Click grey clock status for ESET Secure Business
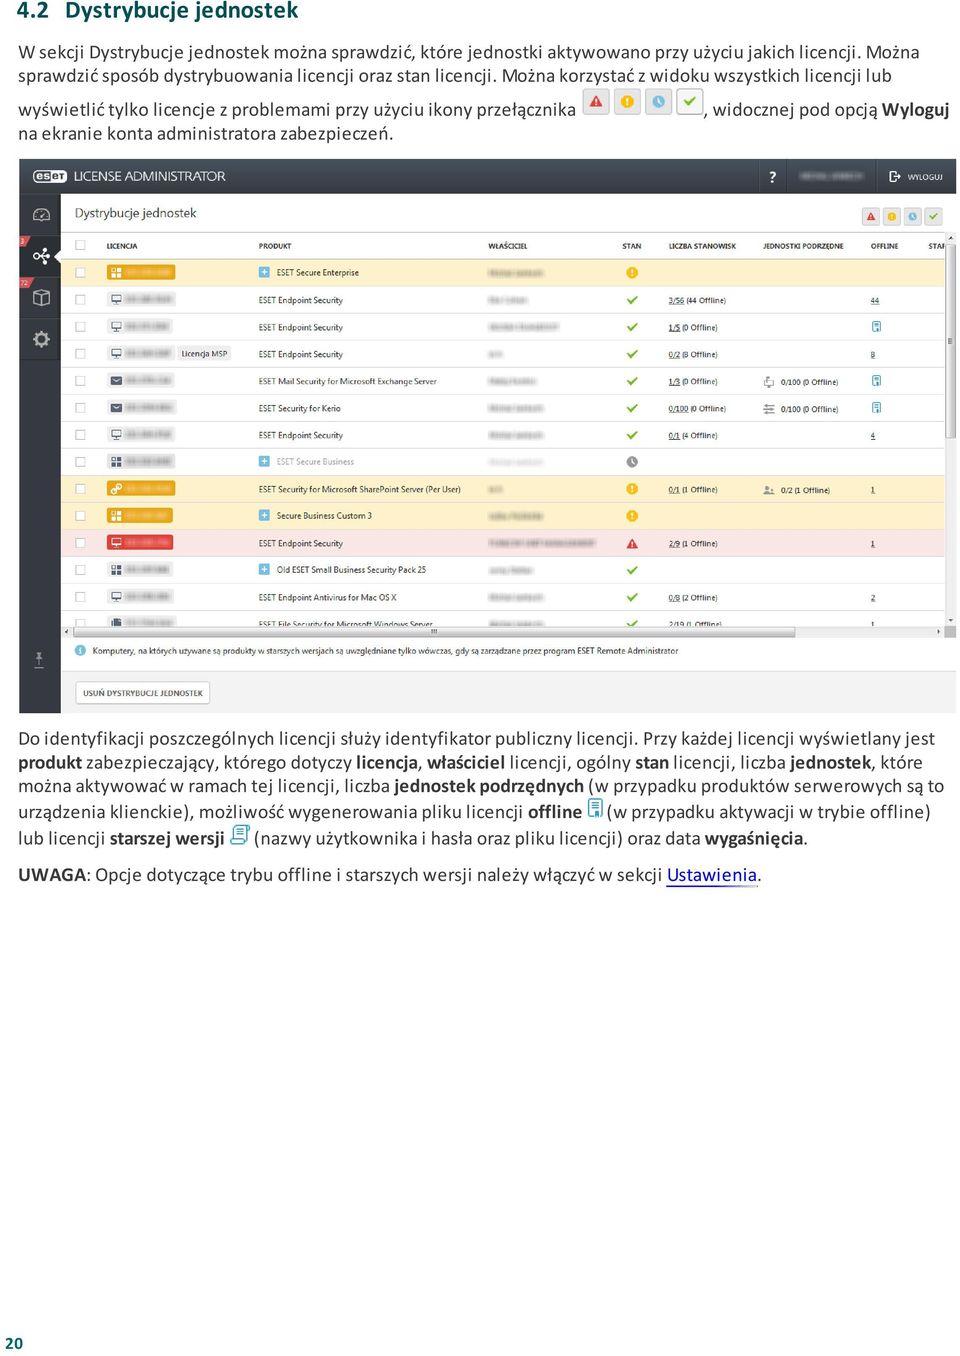Screen dimensions: 960x1356 [632, 462]
